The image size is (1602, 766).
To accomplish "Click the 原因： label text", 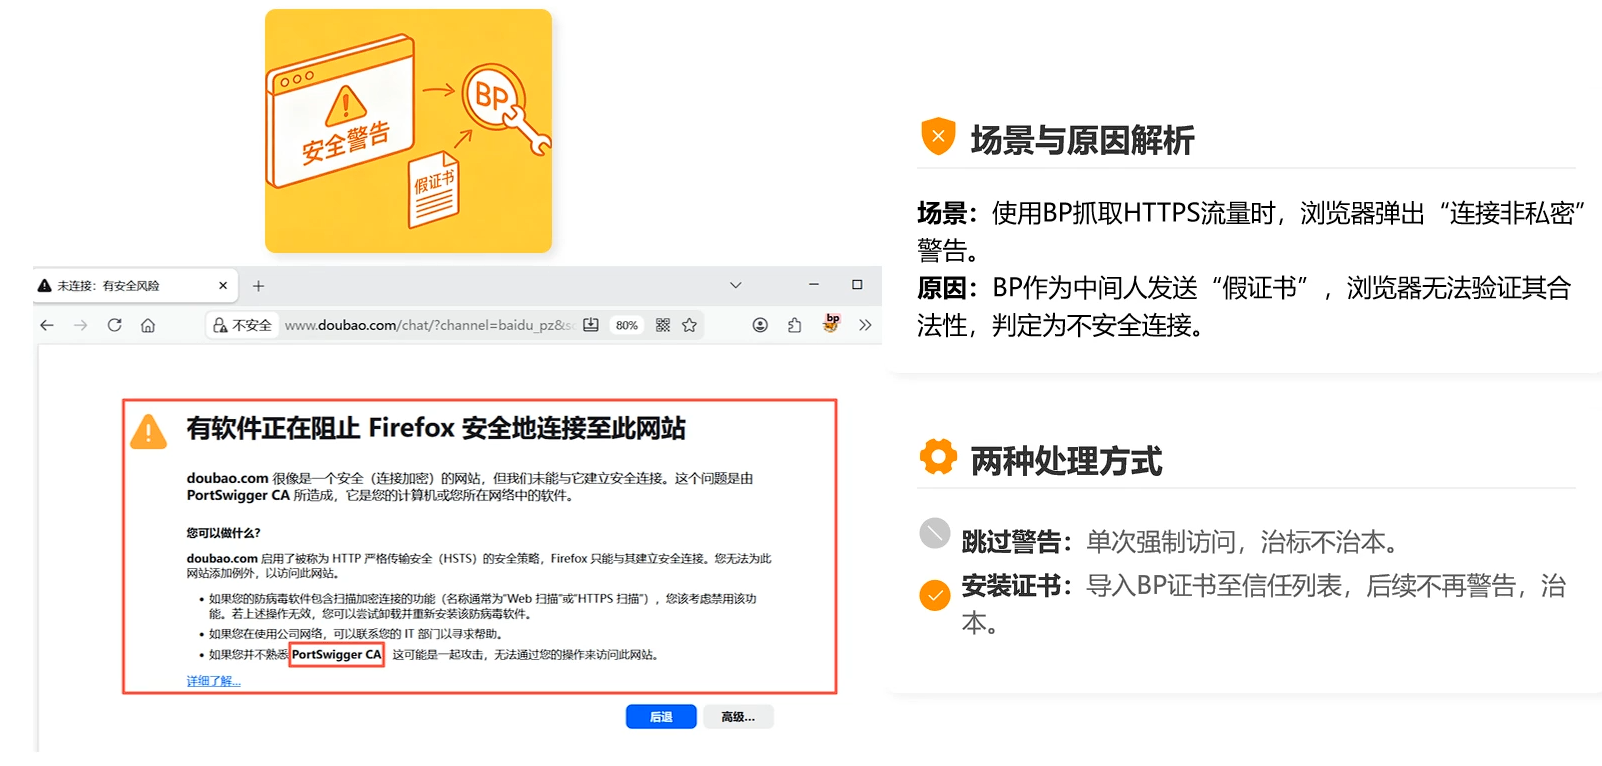I will pyautogui.click(x=948, y=288).
